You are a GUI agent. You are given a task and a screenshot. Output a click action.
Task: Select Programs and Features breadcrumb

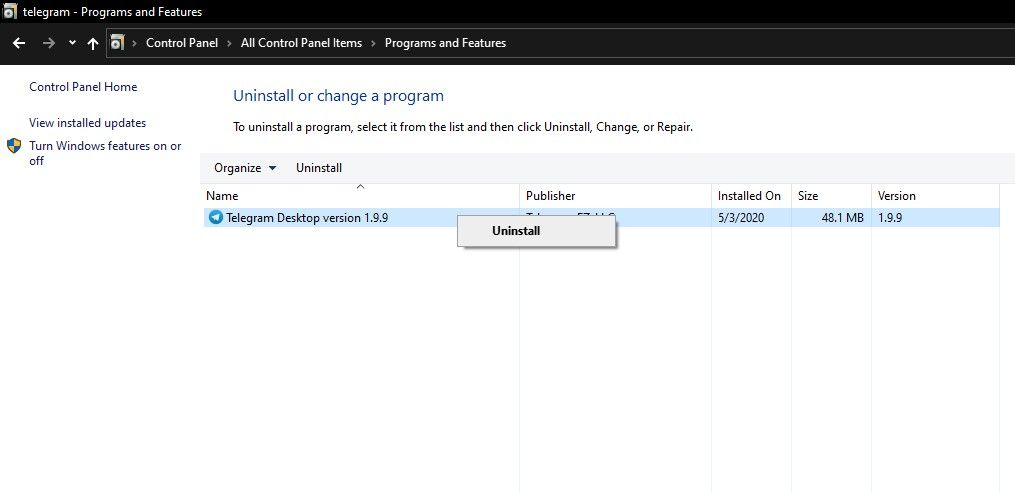(445, 43)
